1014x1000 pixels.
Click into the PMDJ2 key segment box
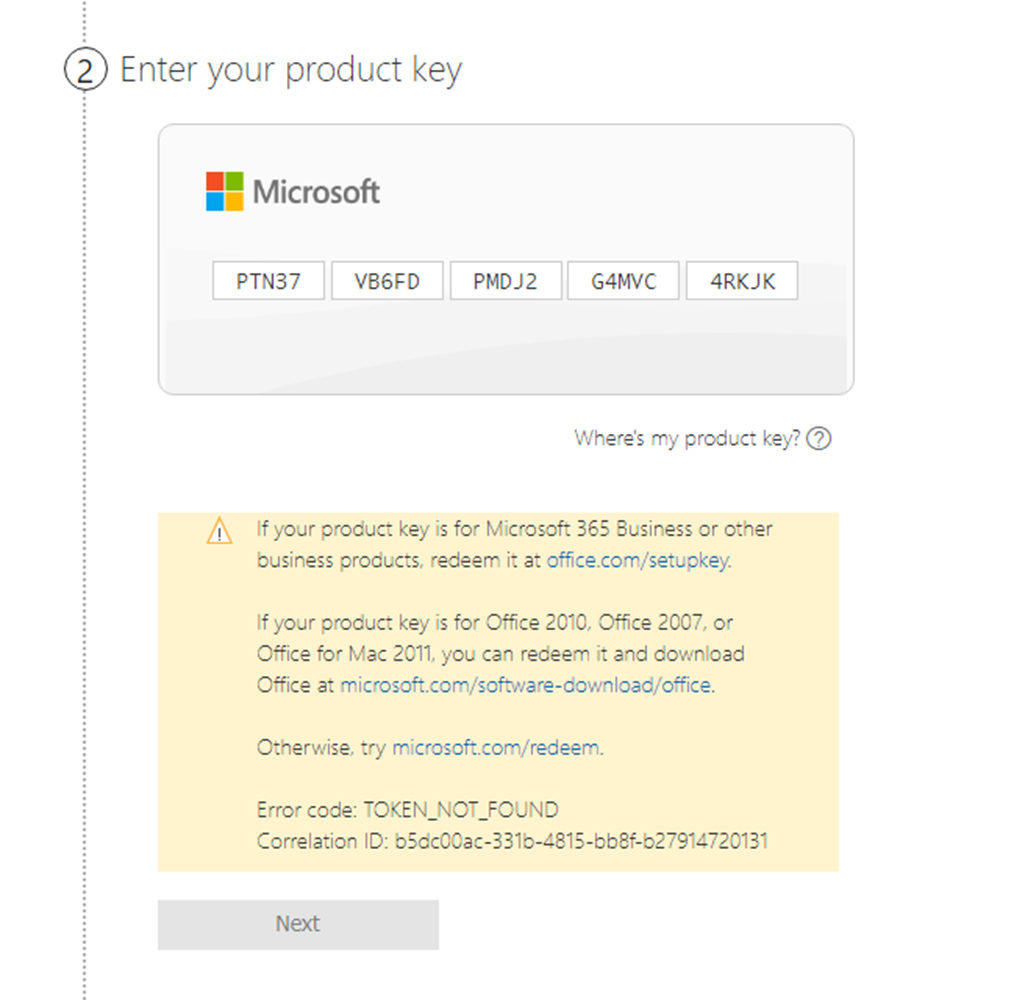[505, 281]
